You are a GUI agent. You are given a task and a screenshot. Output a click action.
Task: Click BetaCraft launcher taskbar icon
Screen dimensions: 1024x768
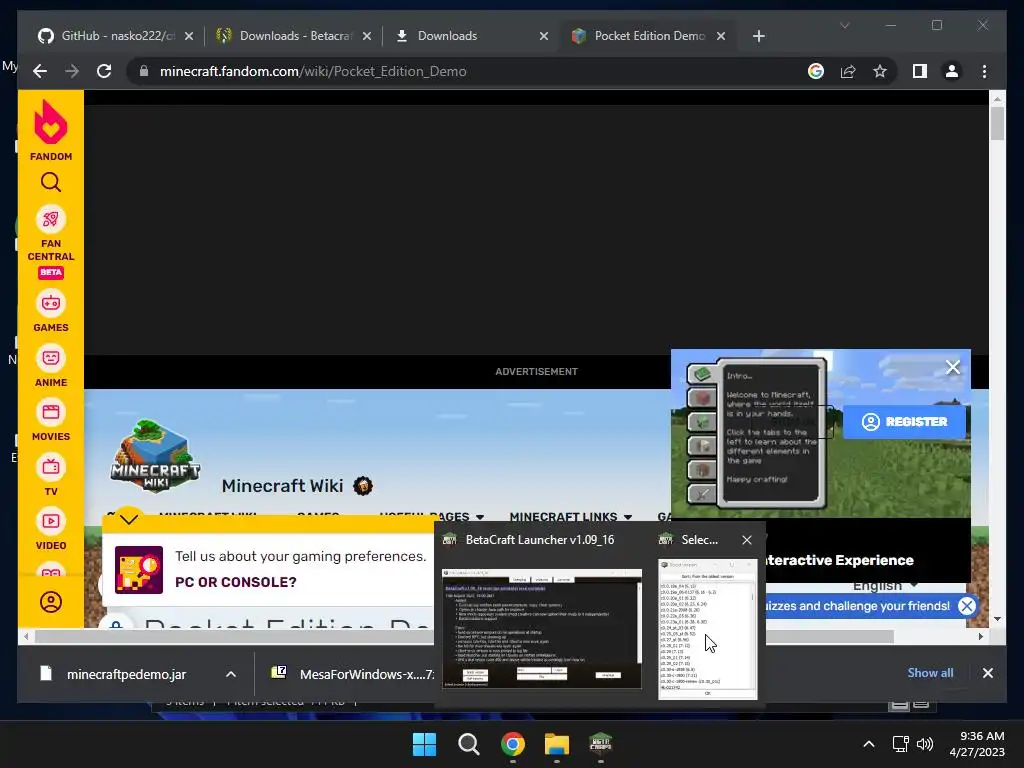pos(600,744)
